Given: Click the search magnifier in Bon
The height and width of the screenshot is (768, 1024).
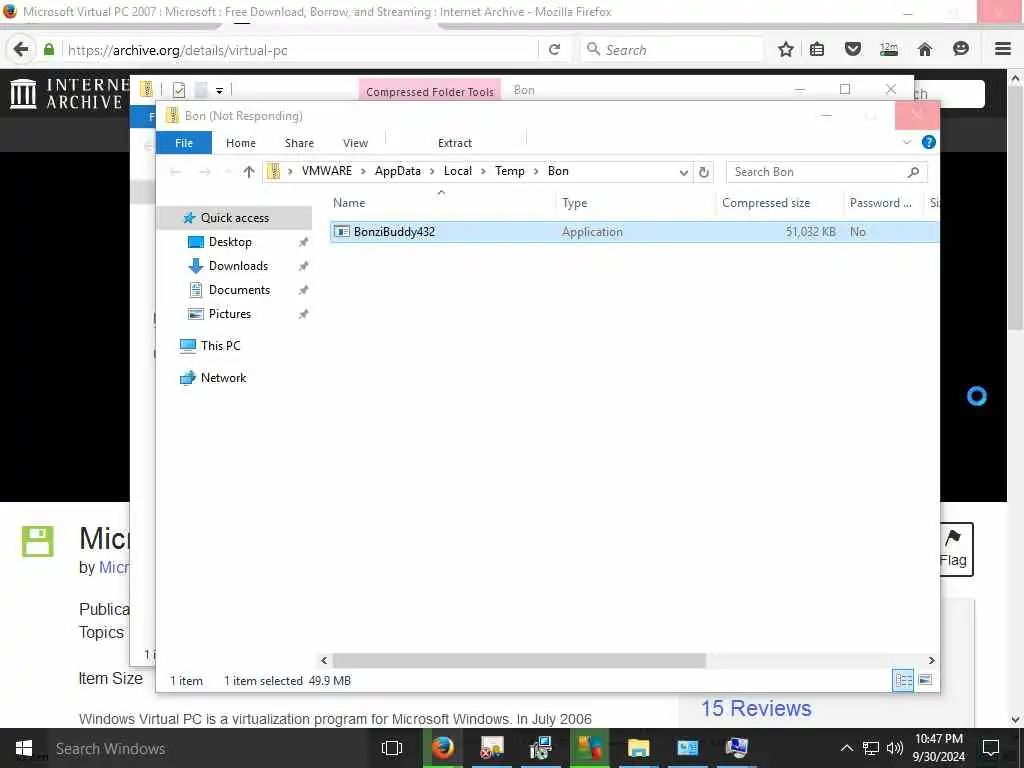Looking at the screenshot, I should (x=913, y=172).
